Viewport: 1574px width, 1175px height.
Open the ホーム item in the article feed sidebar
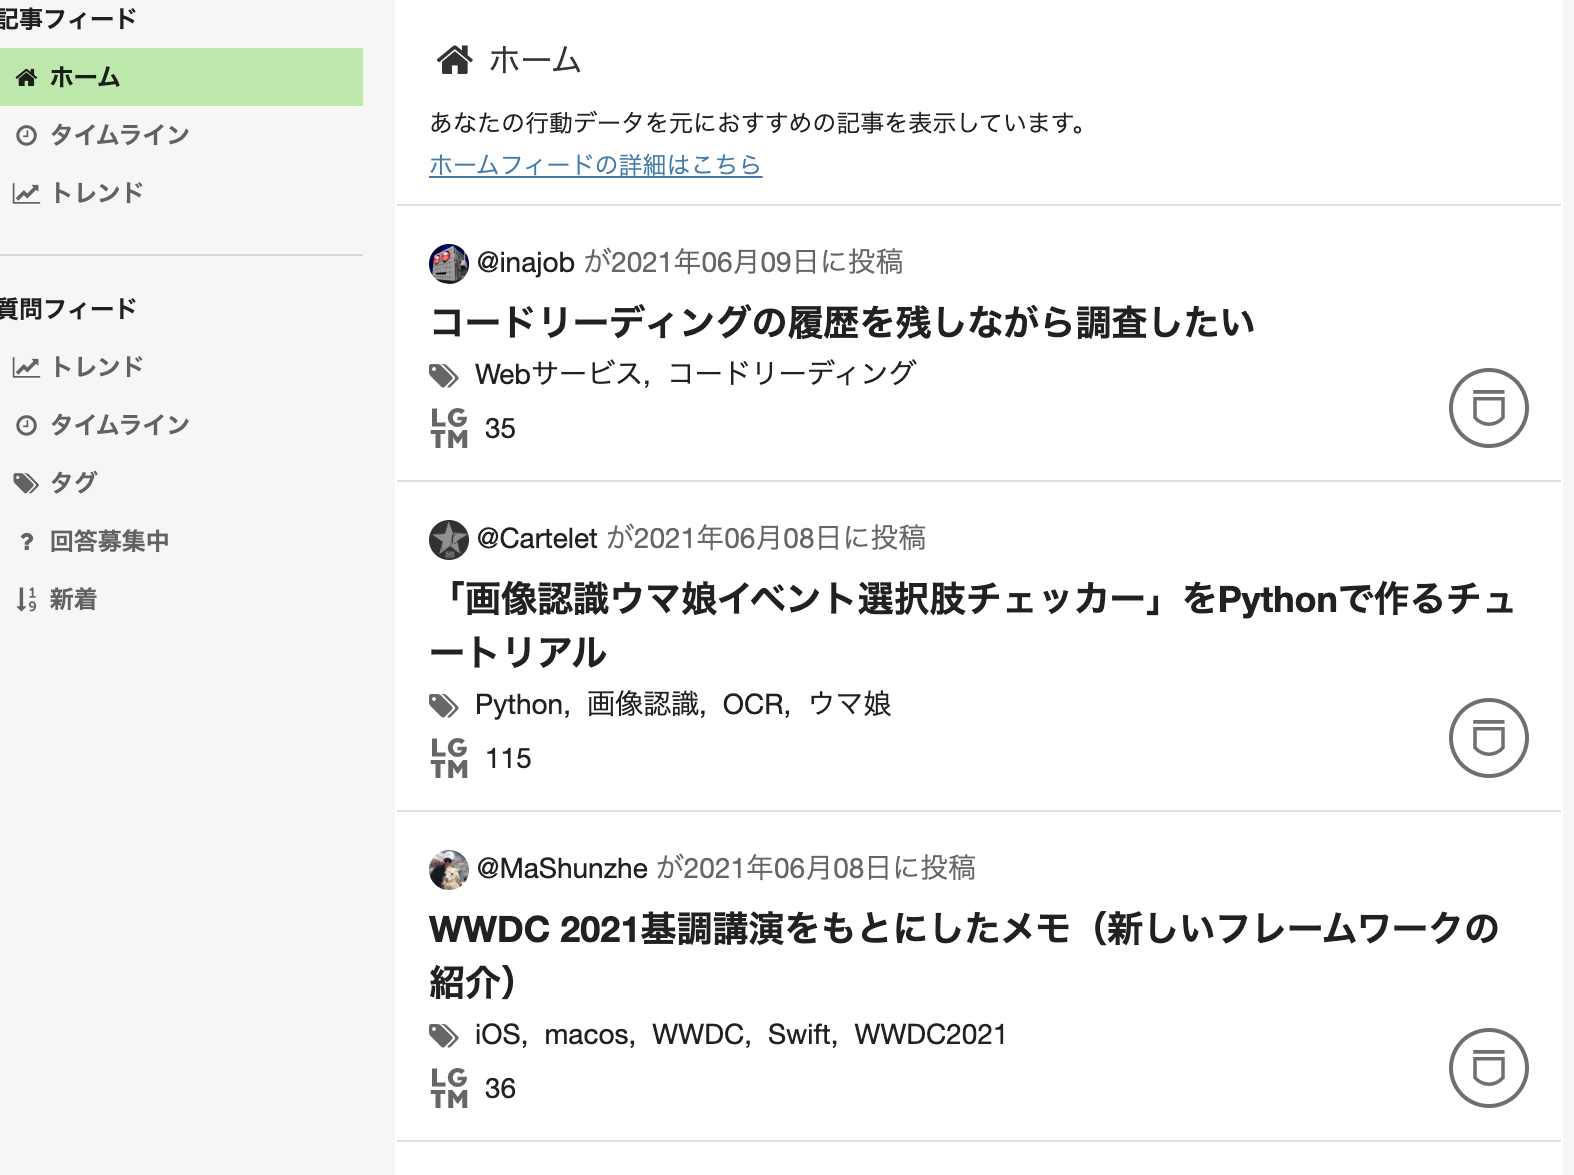(181, 77)
